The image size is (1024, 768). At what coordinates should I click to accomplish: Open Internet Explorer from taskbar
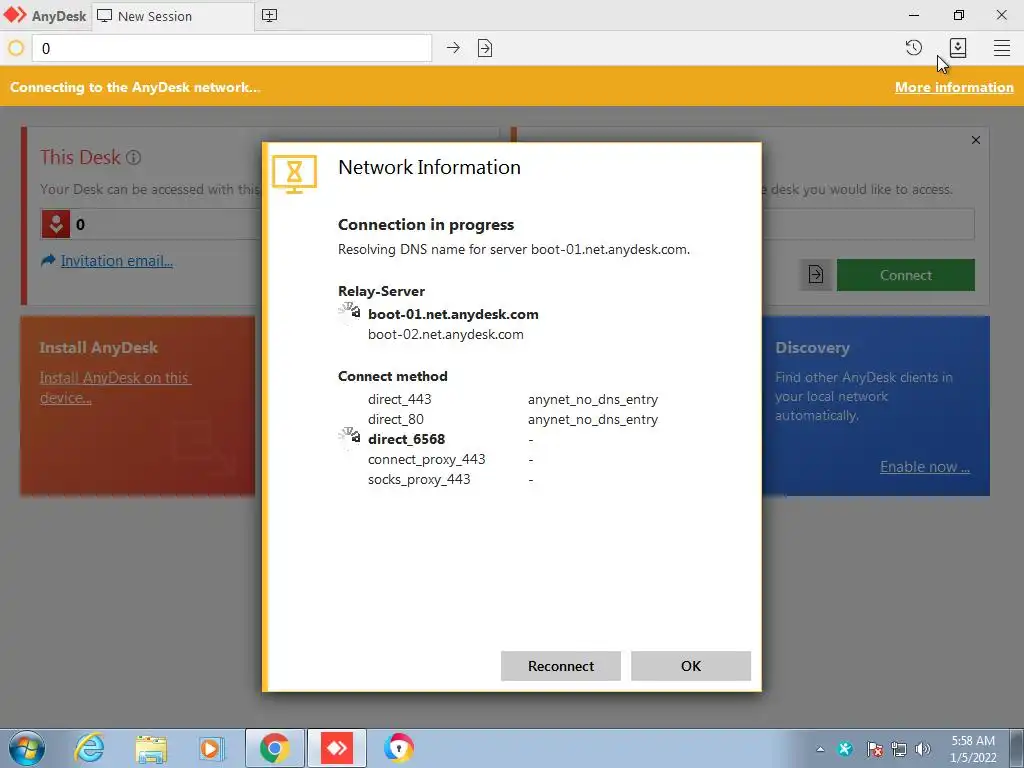(x=89, y=748)
